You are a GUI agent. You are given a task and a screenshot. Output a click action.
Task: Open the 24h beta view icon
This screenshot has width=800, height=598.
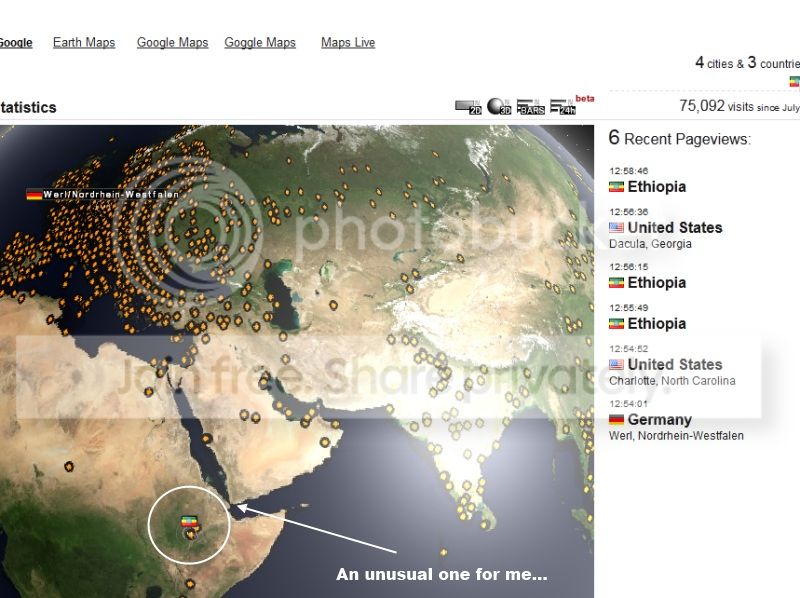click(x=563, y=107)
